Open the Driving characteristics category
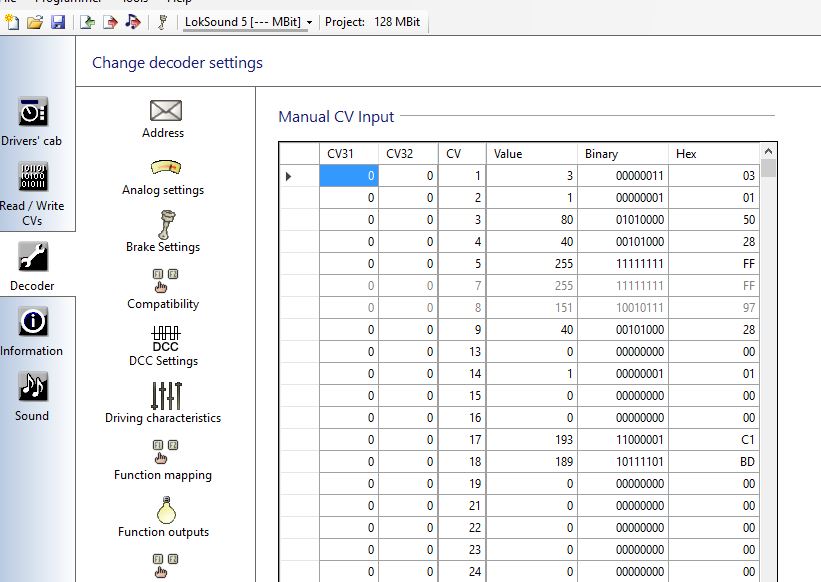This screenshot has width=821, height=582. [163, 402]
